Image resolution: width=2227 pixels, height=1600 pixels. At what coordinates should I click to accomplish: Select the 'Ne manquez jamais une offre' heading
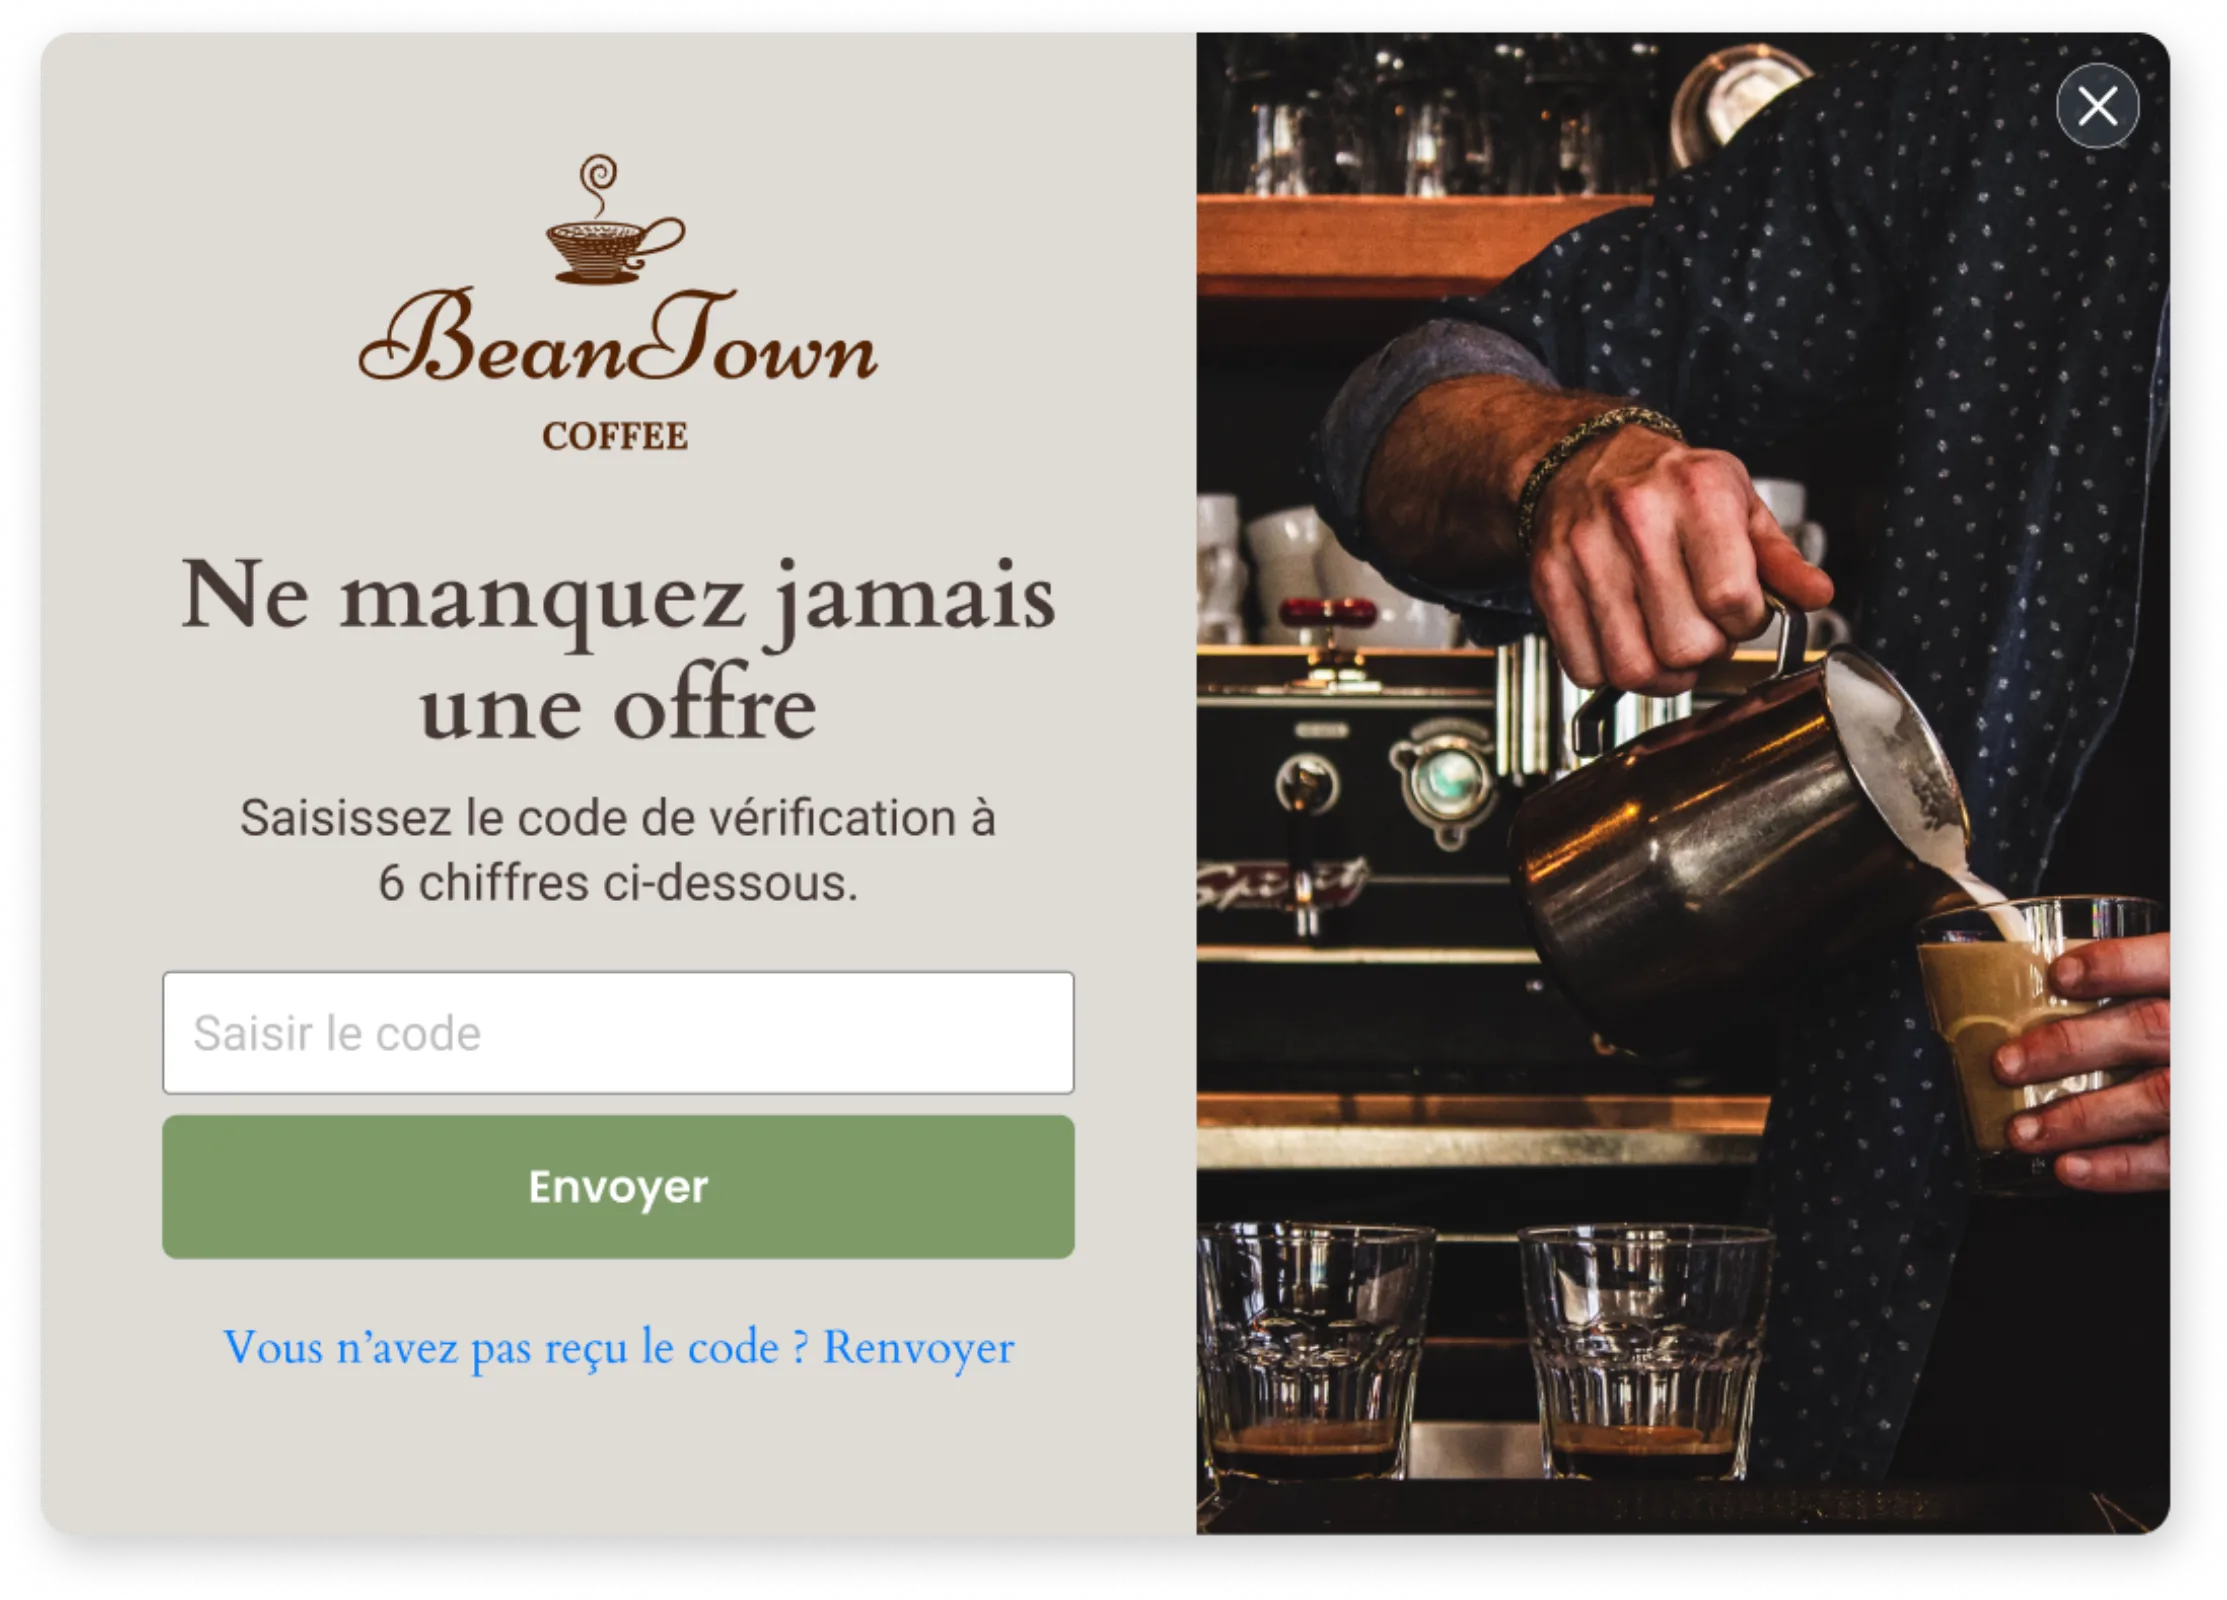coord(617,650)
